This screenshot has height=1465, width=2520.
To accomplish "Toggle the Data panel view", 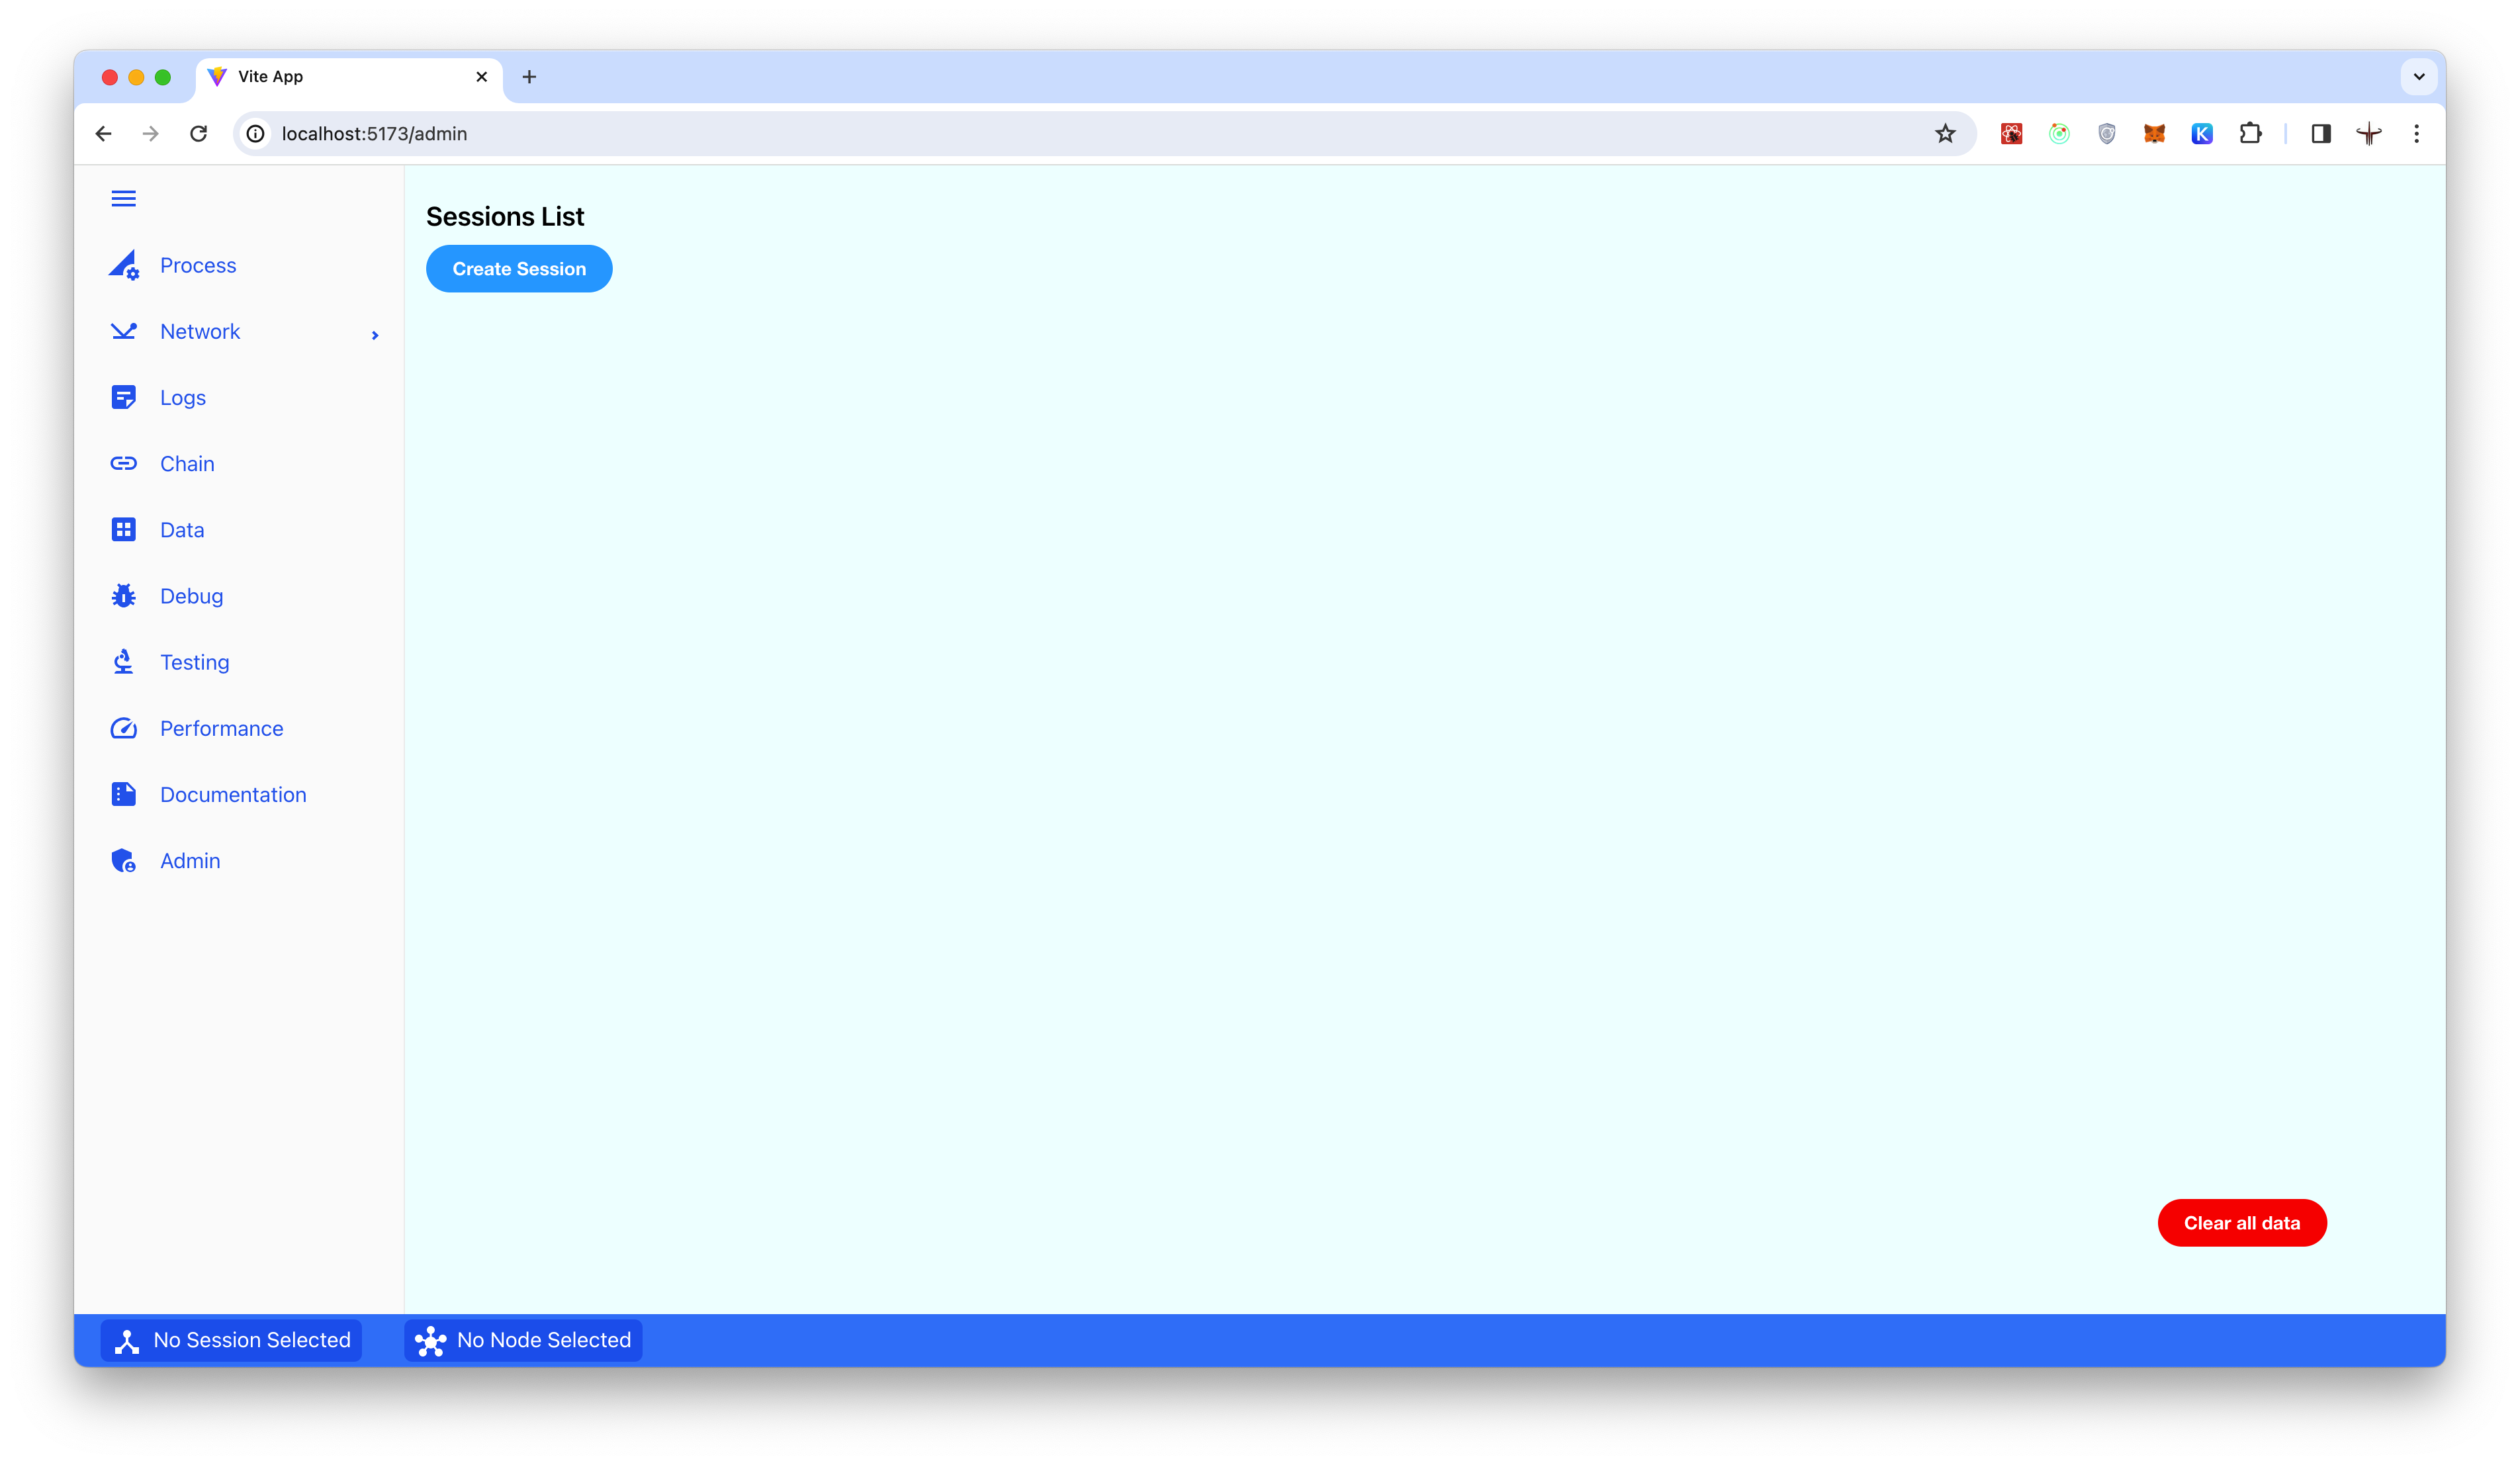I will pos(181,529).
